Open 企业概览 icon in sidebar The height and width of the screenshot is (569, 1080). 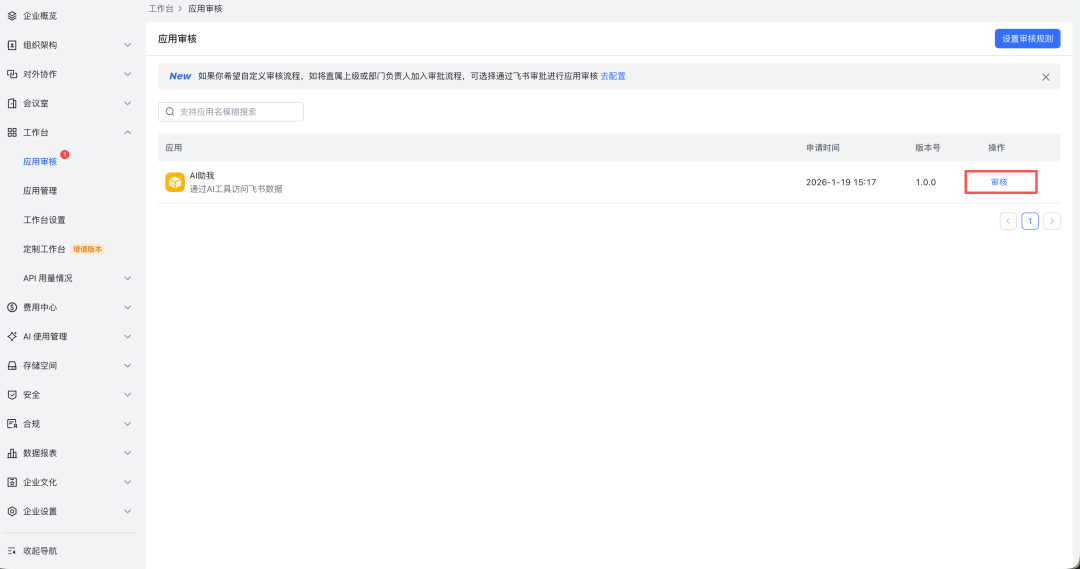click(x=12, y=15)
